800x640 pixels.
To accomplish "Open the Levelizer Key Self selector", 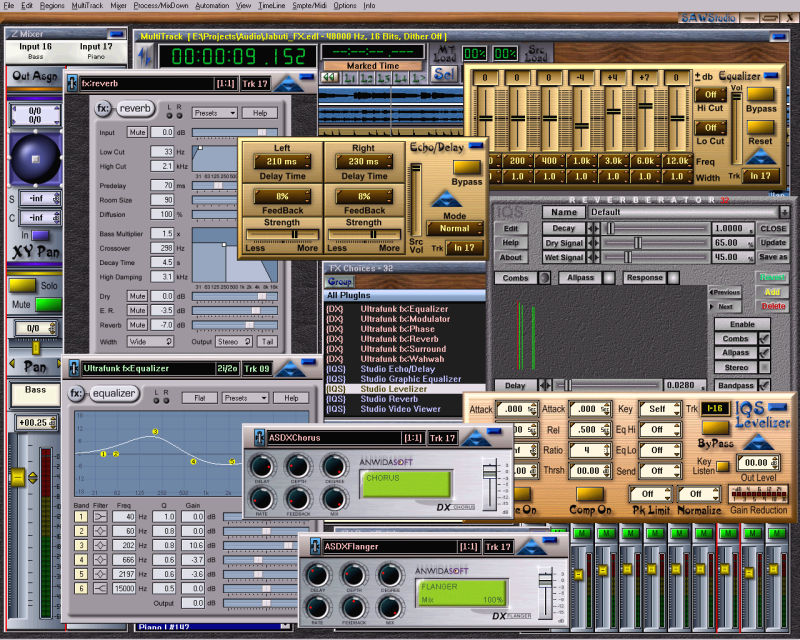I will click(659, 409).
